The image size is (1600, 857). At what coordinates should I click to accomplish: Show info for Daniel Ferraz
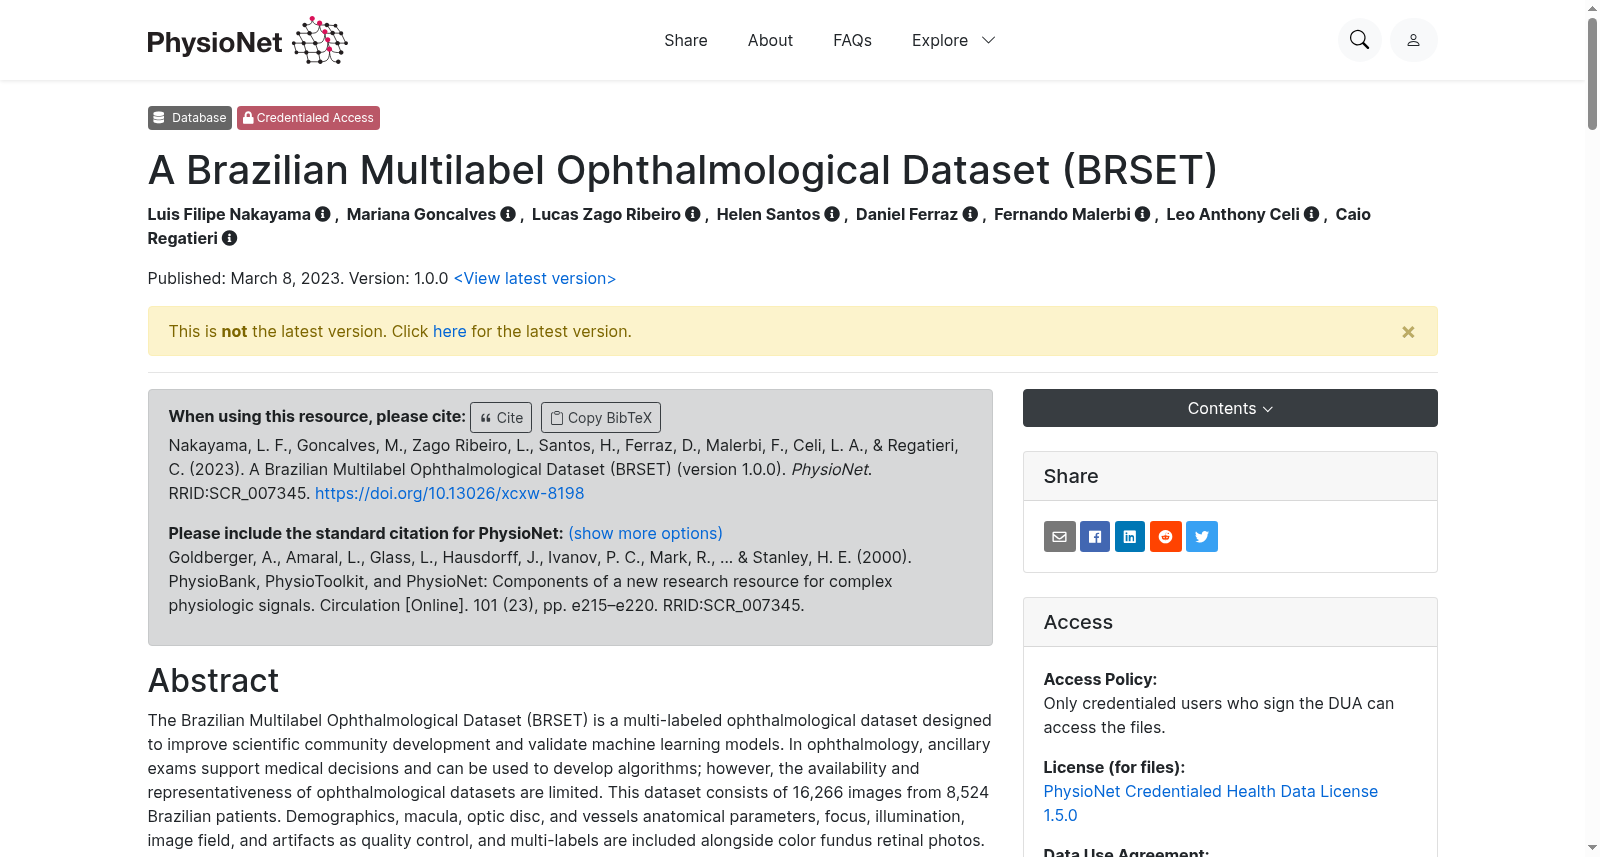[970, 214]
